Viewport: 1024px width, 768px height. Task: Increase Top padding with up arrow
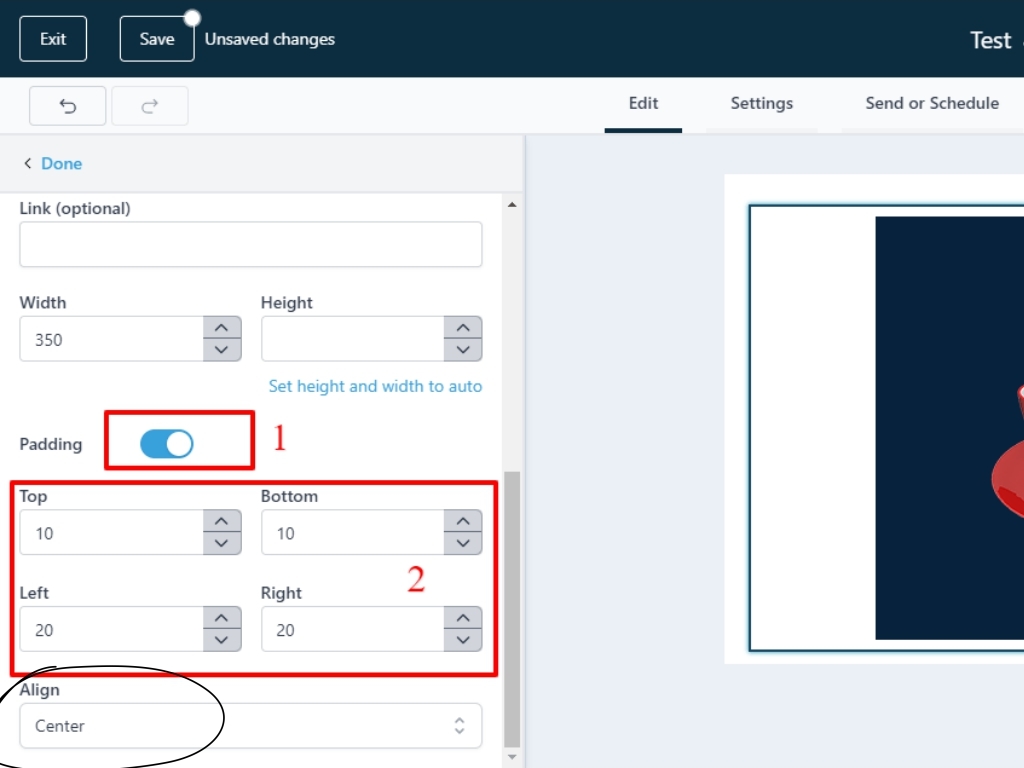tap(222, 521)
